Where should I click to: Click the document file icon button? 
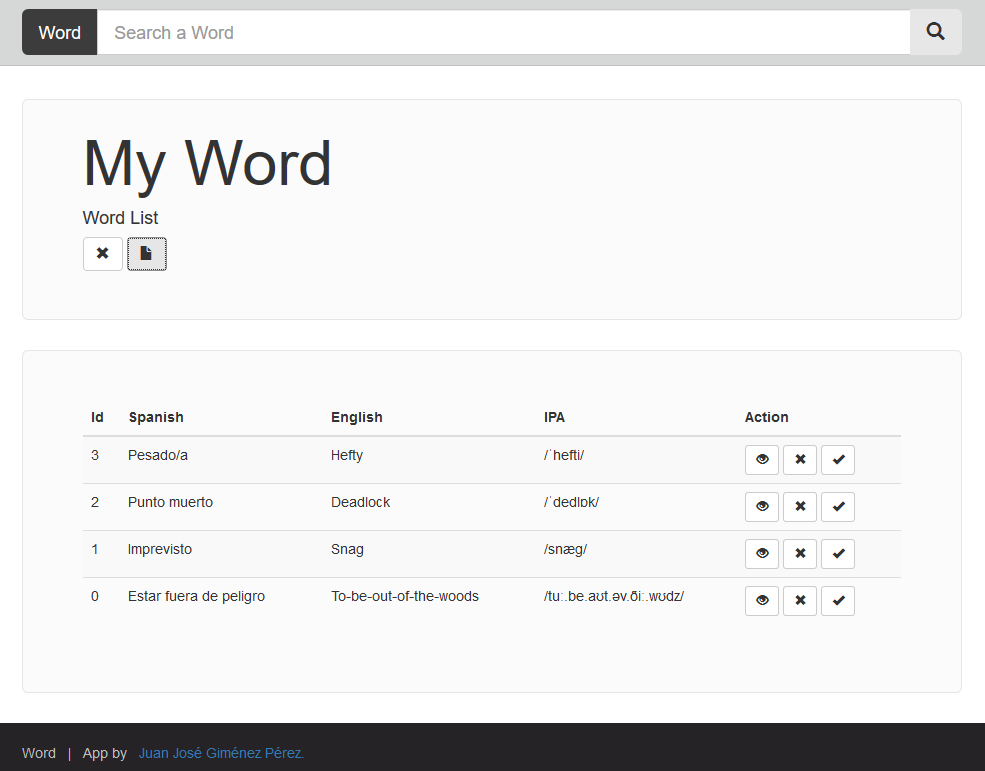146,254
